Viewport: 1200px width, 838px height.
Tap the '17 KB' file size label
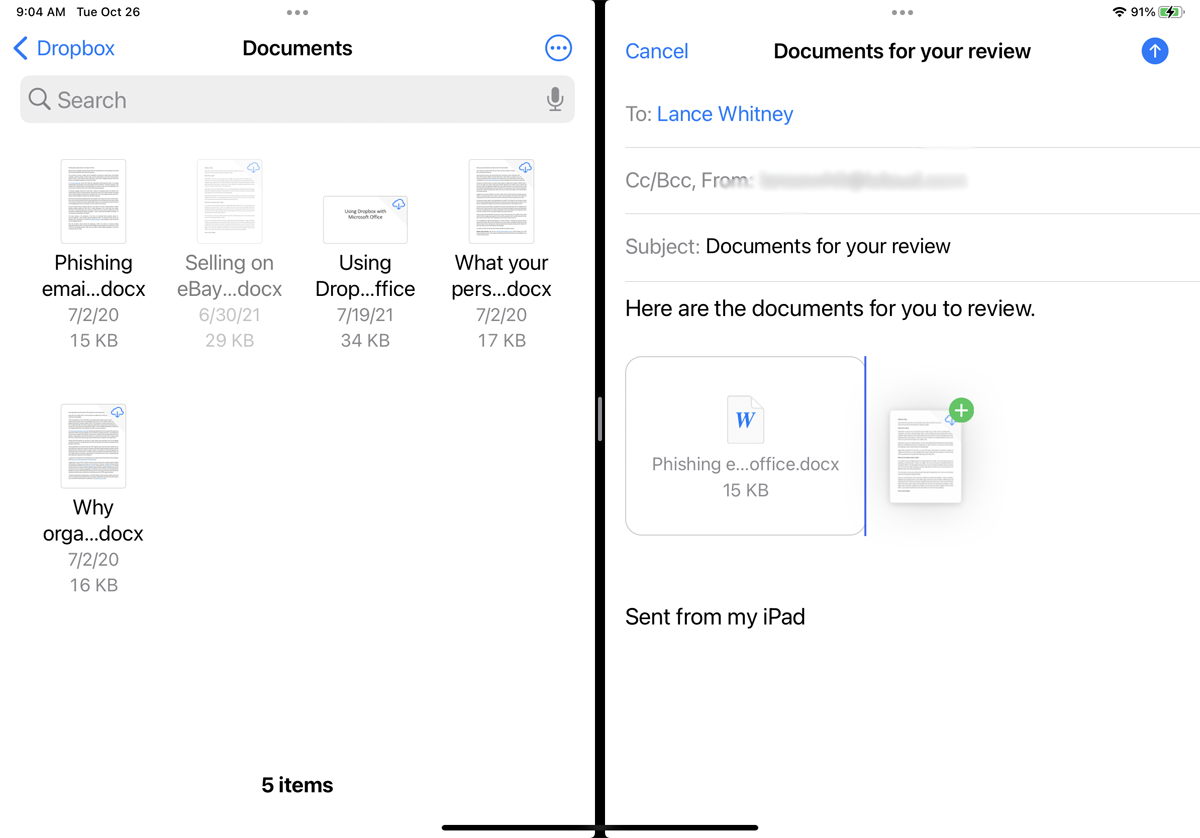tap(501, 341)
